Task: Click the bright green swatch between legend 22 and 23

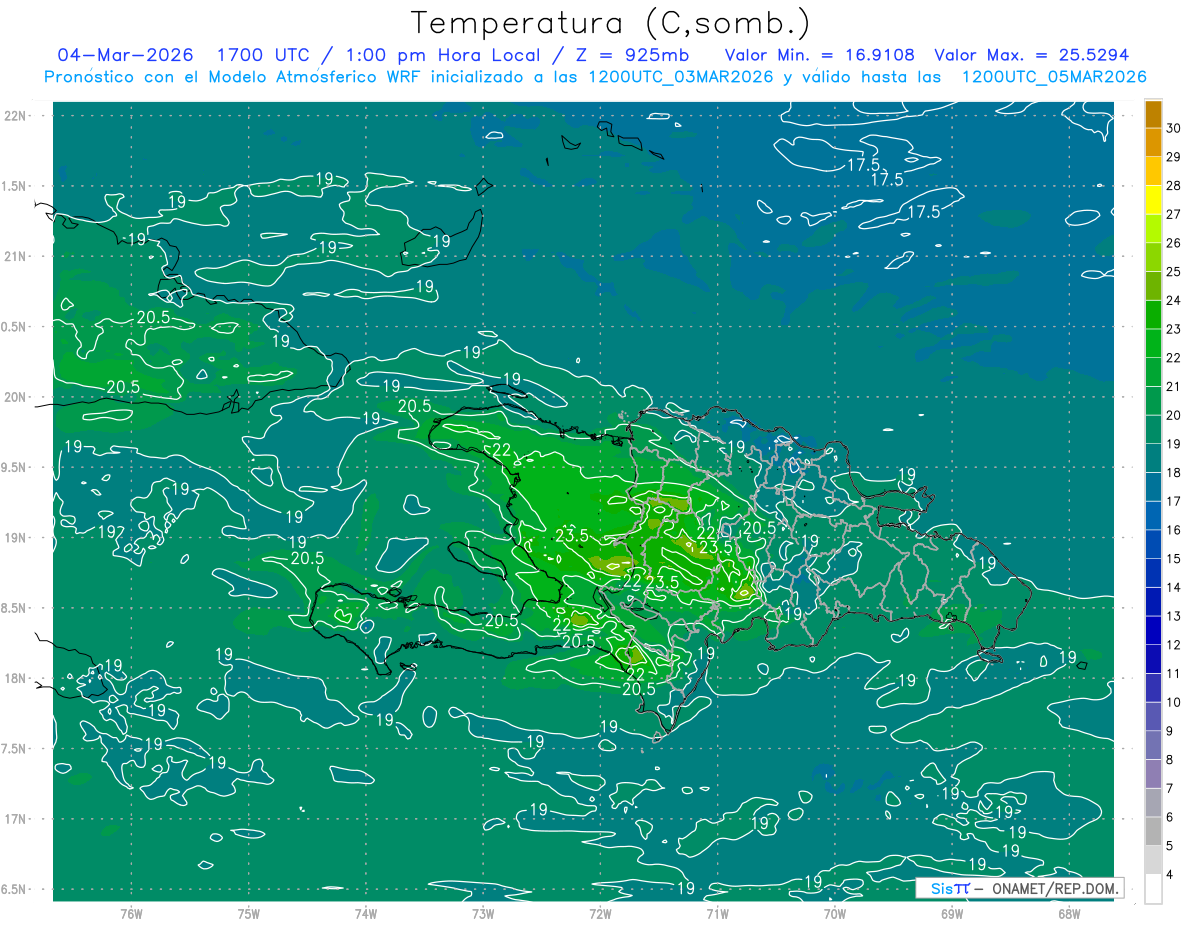Action: (x=1154, y=344)
